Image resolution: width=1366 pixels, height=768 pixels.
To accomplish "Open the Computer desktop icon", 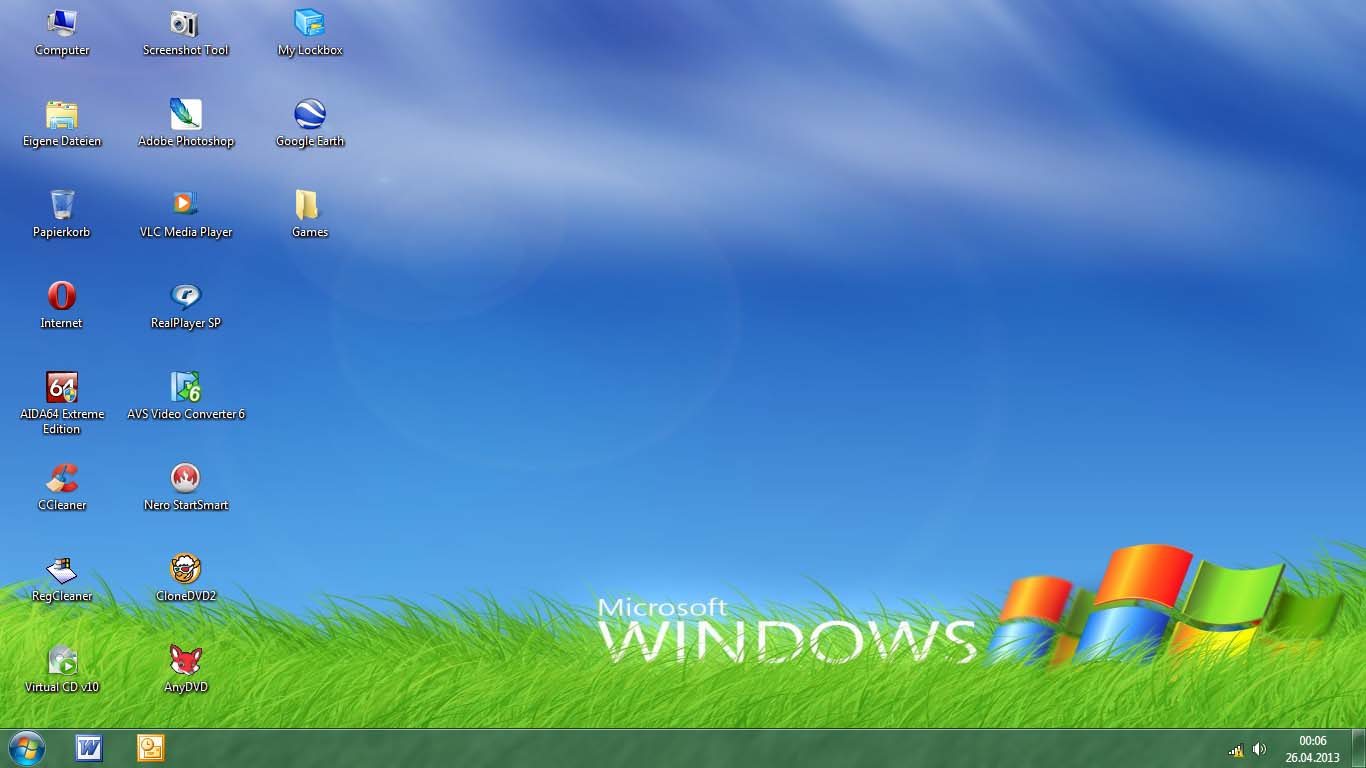I will click(62, 22).
